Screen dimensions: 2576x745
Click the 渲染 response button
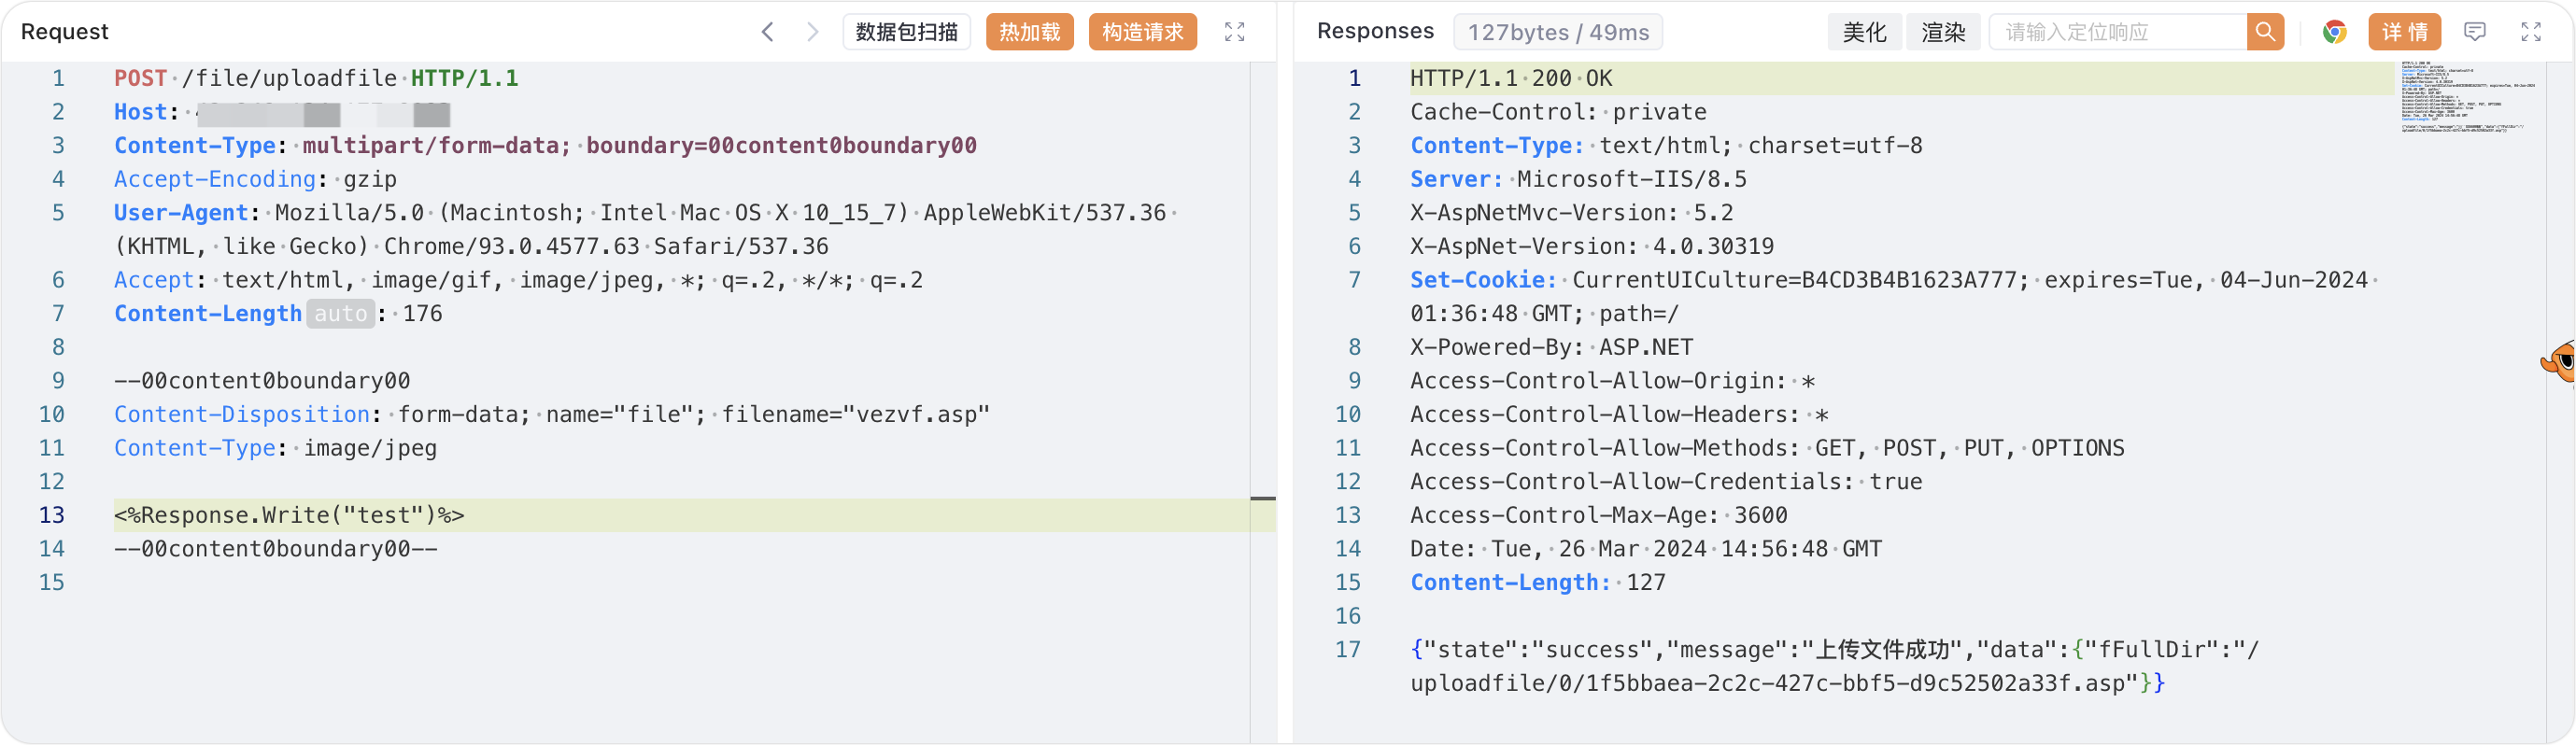(x=1942, y=32)
